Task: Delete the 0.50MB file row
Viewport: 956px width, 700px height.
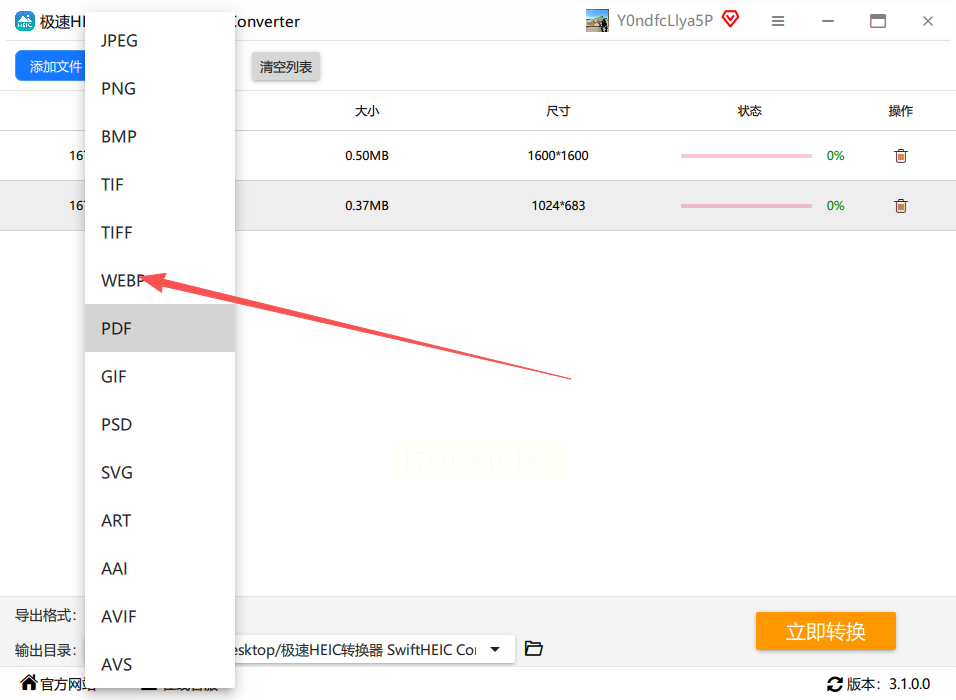Action: 901,156
